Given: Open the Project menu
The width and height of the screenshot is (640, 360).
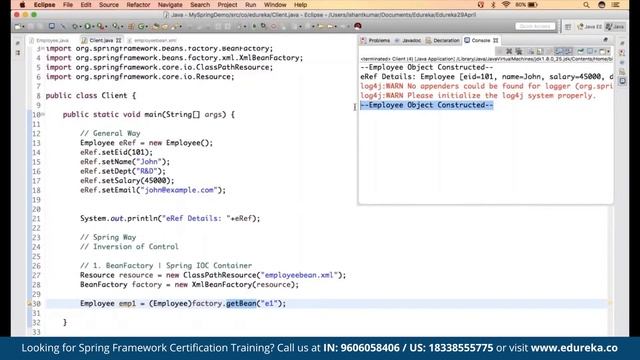Looking at the screenshot, I should point(227,5).
